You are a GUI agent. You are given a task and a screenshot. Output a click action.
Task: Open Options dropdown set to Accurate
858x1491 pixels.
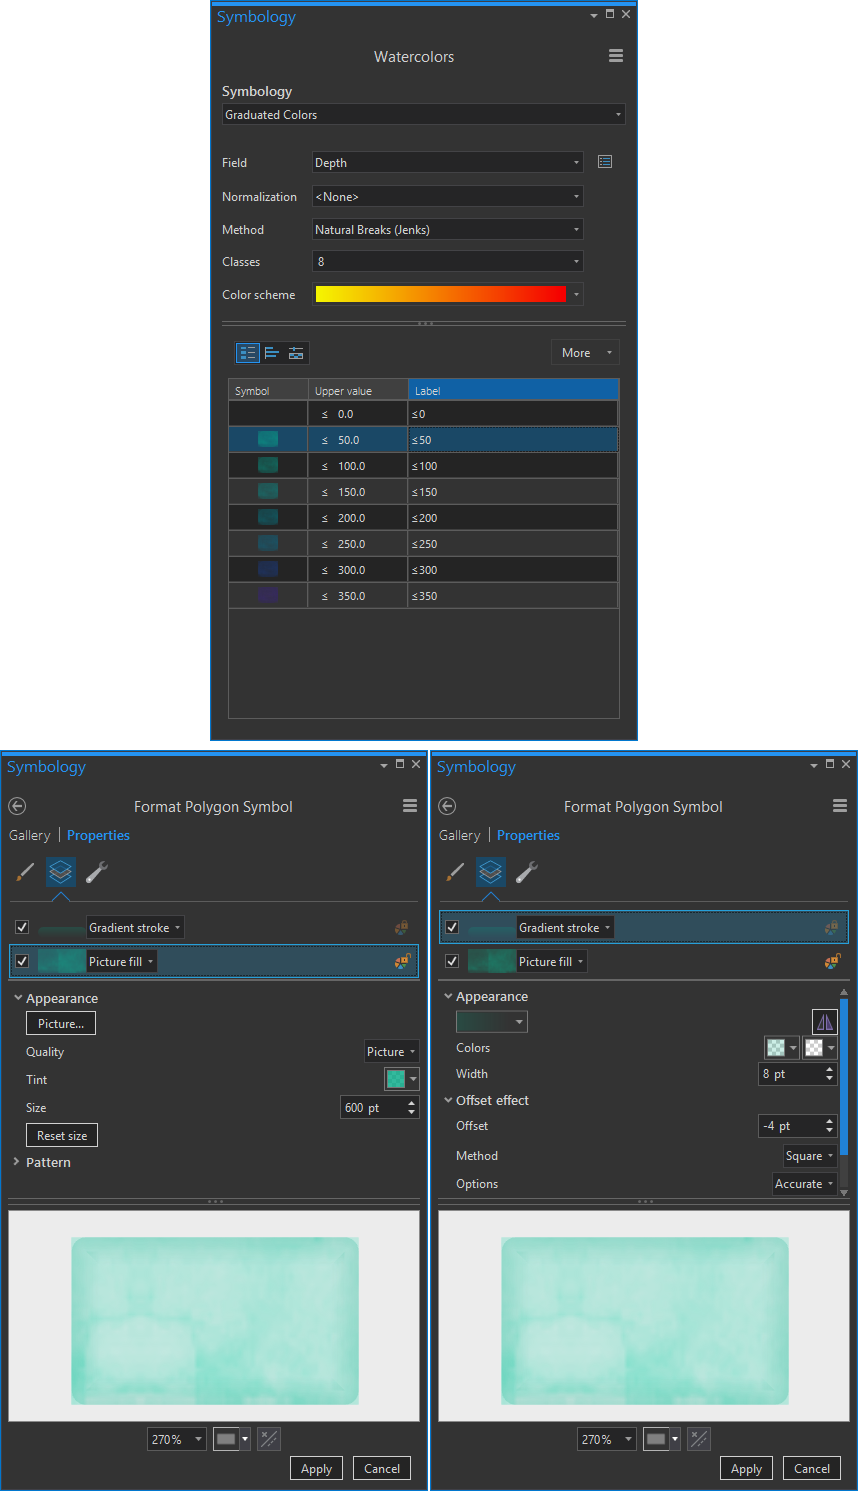pos(805,1183)
